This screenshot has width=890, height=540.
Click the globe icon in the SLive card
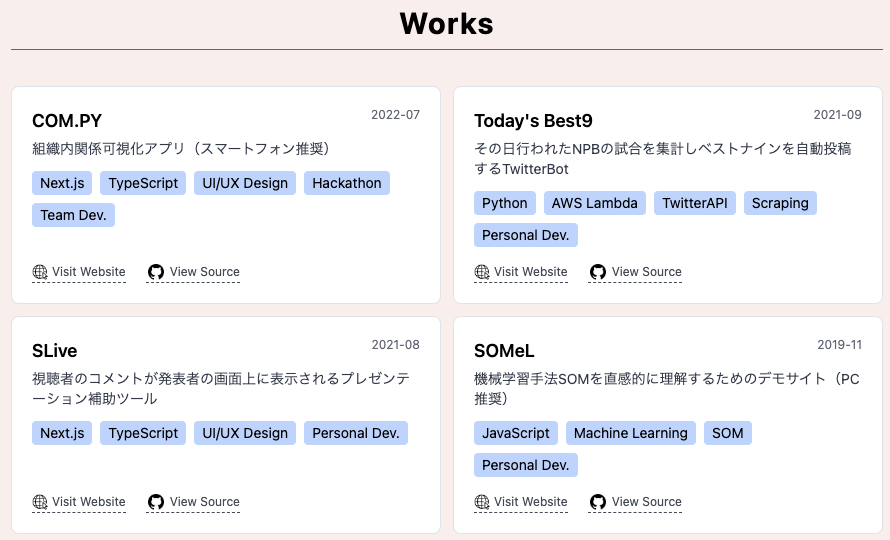pos(40,502)
